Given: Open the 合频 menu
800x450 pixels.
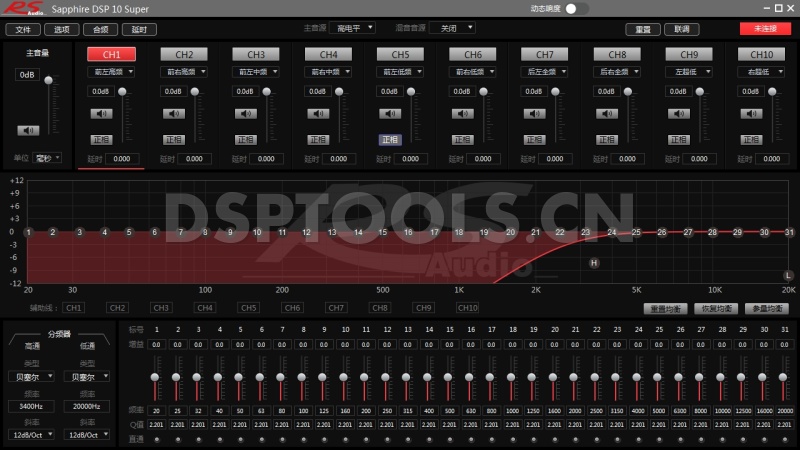Looking at the screenshot, I should 101,30.
